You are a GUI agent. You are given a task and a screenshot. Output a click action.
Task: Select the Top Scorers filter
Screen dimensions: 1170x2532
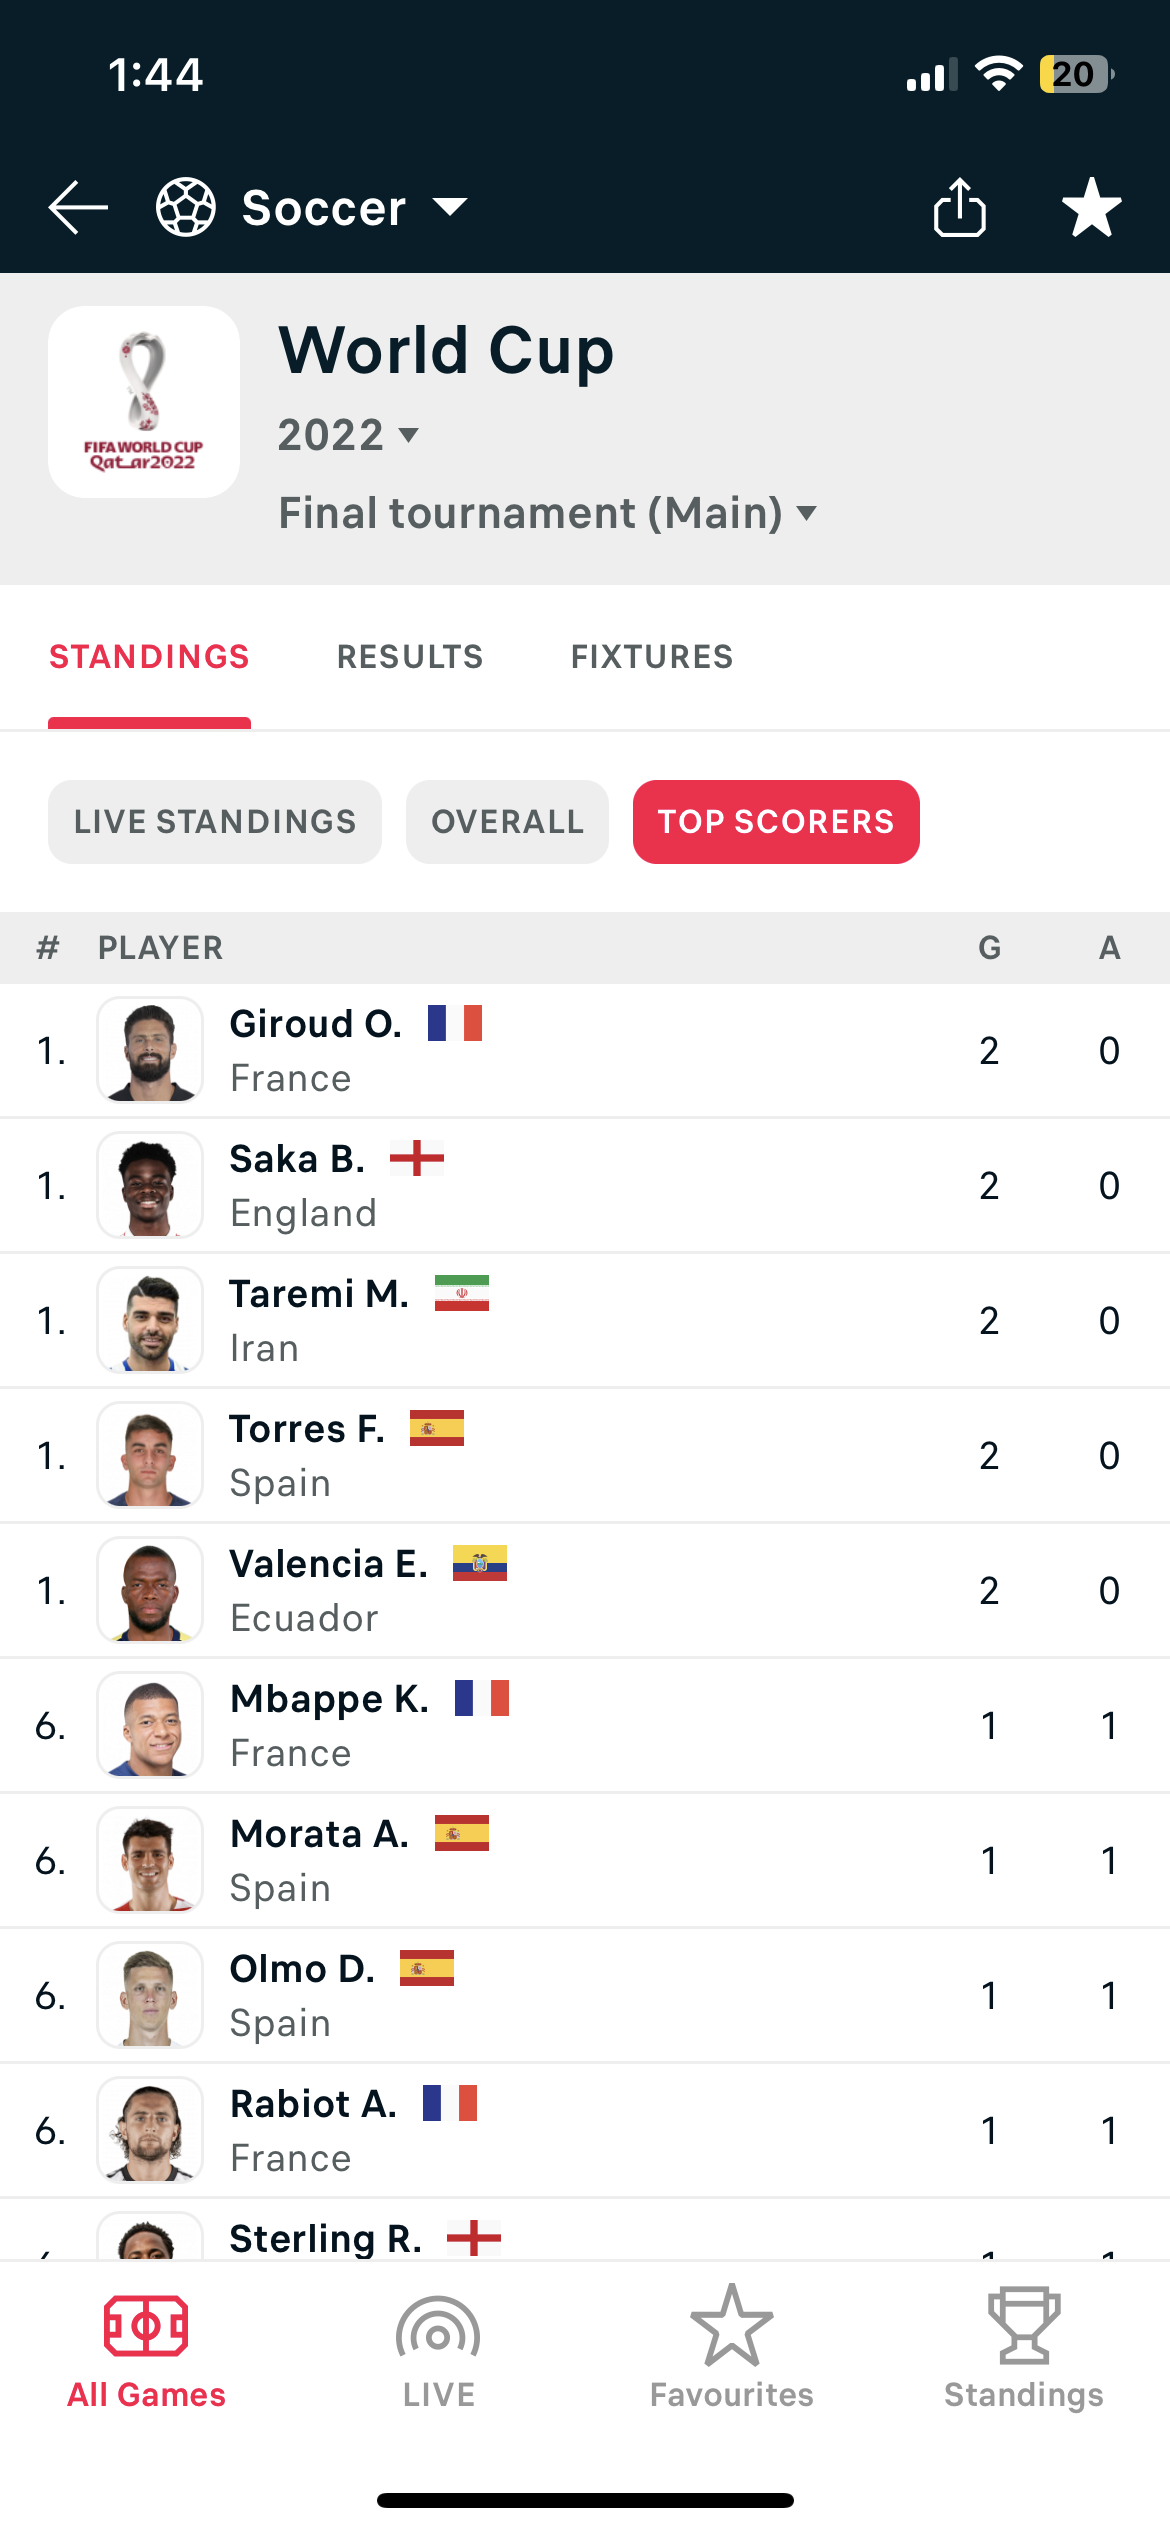[776, 822]
